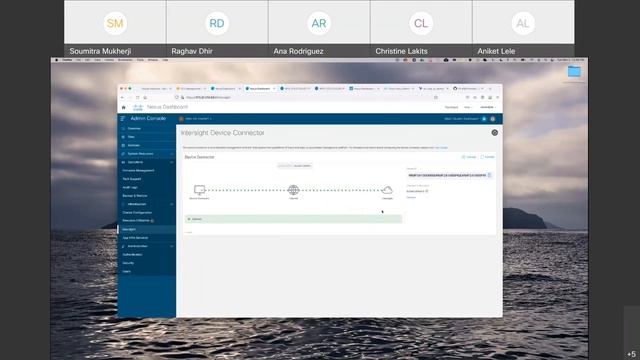Image resolution: width=640 pixels, height=360 pixels.
Task: Select Christine Lakits participant tile
Action: [421, 28]
